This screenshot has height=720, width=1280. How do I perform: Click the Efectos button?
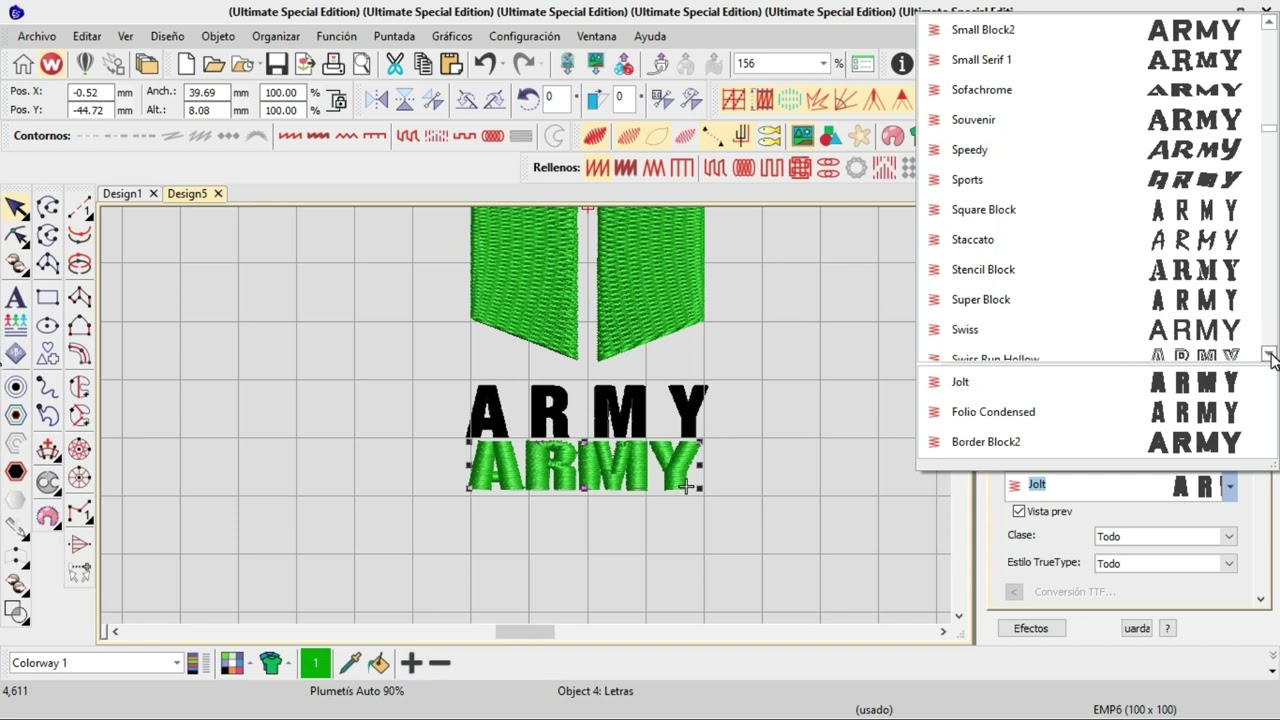1031,628
